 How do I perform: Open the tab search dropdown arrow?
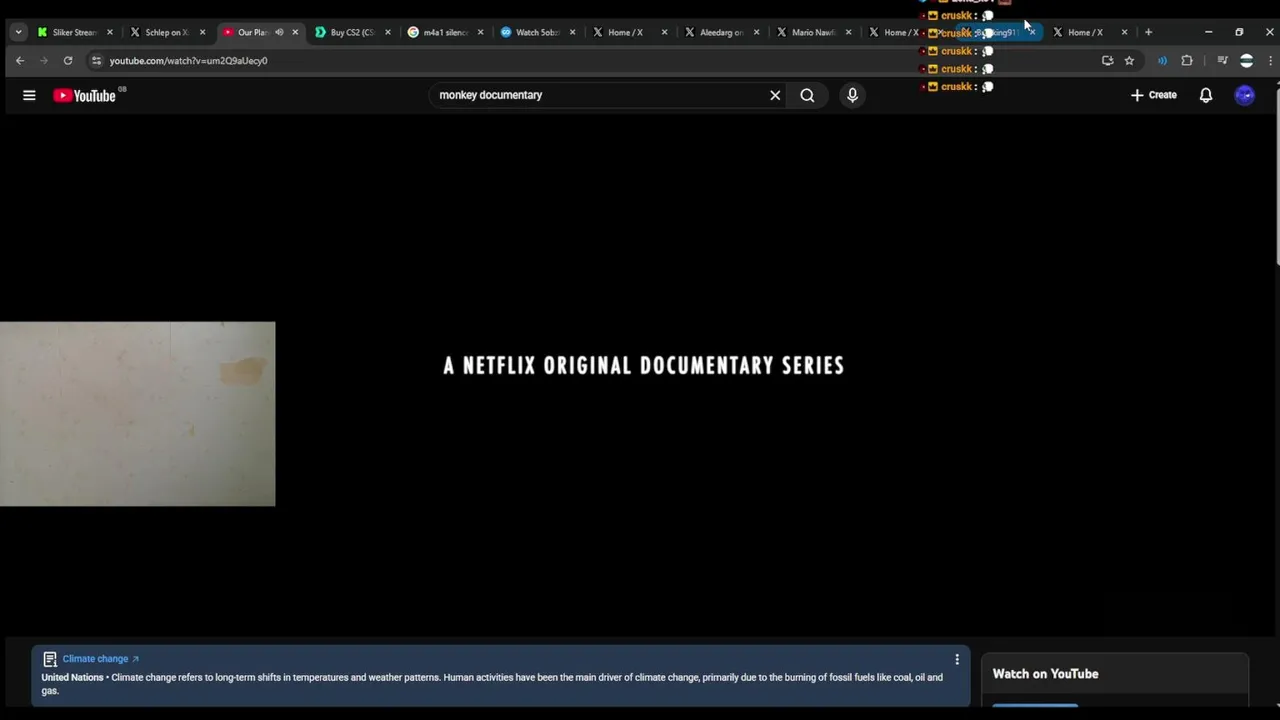(18, 32)
